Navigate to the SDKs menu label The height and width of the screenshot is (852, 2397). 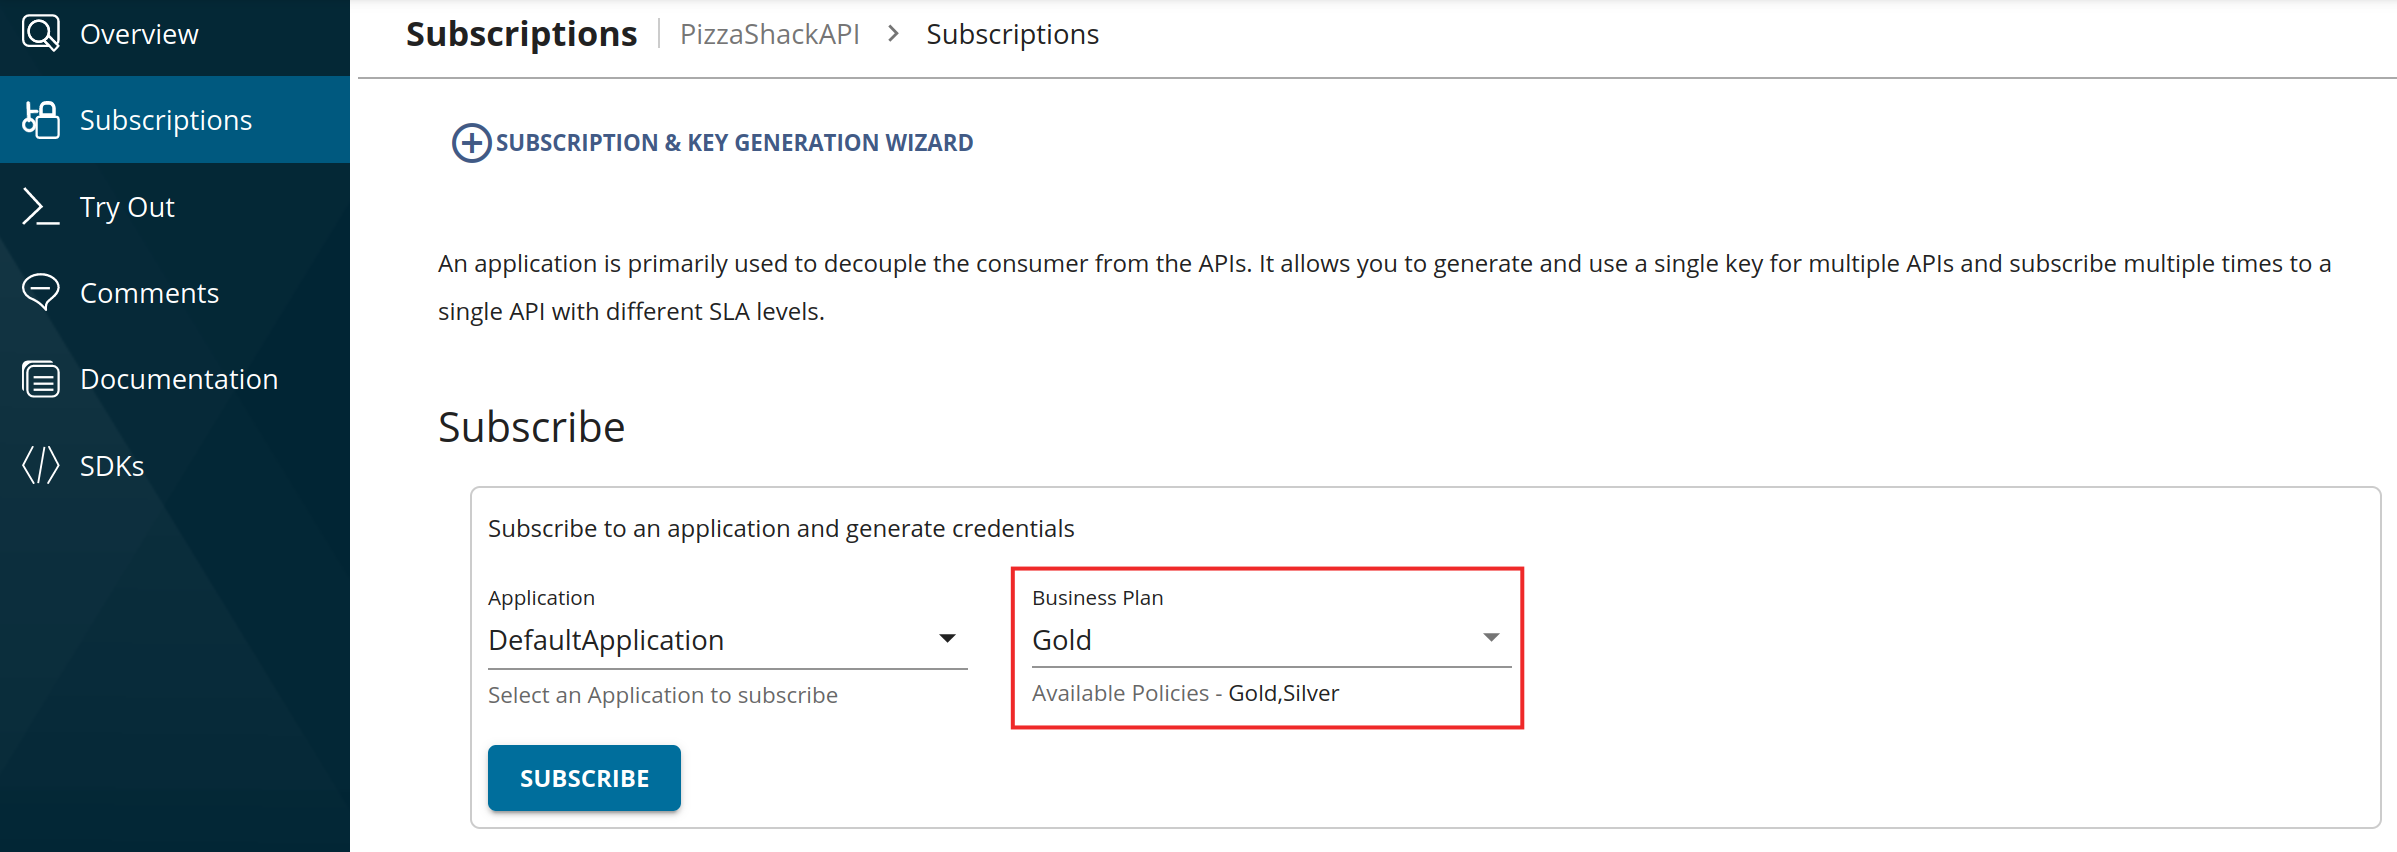pyautogui.click(x=112, y=466)
